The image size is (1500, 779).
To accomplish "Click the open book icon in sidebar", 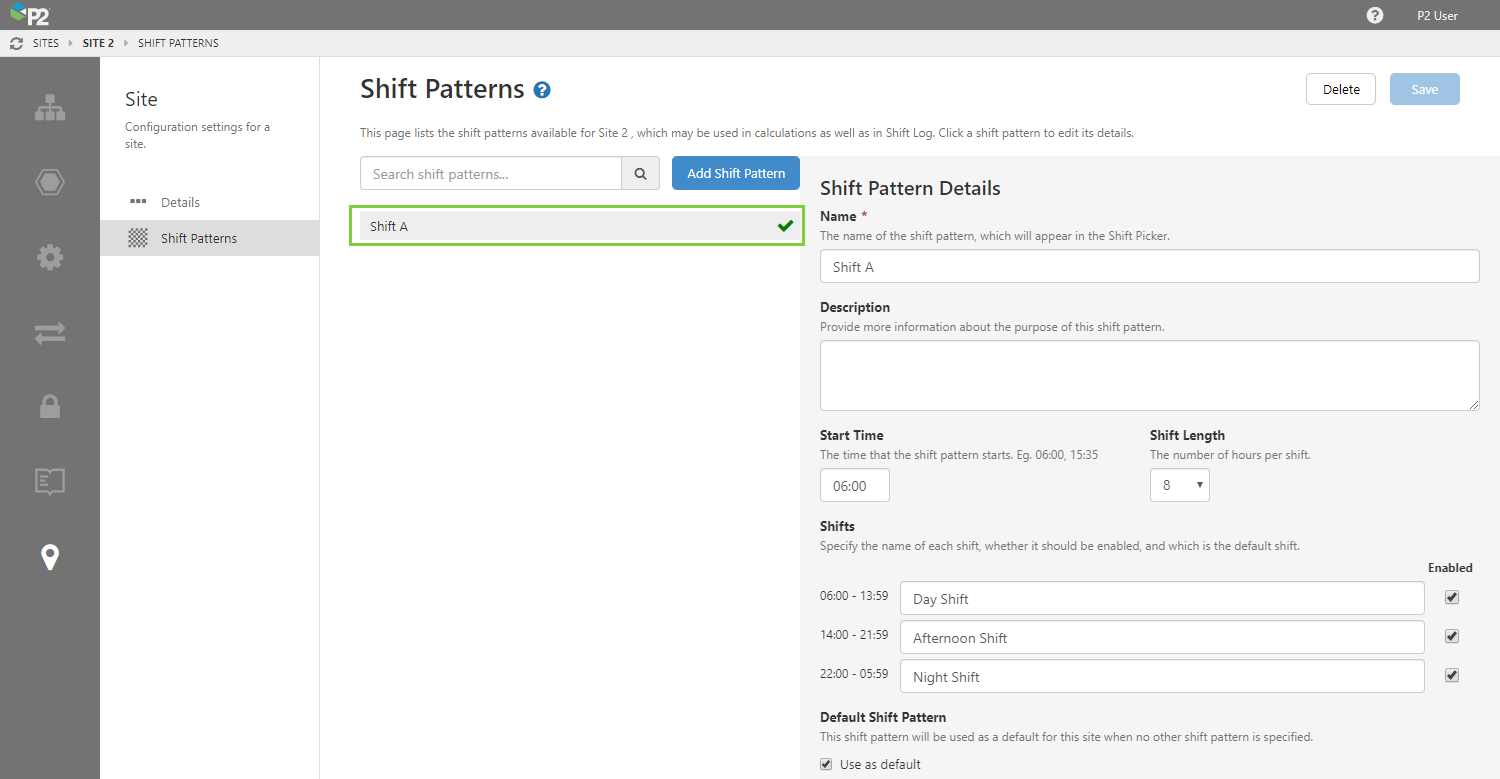I will tap(50, 481).
